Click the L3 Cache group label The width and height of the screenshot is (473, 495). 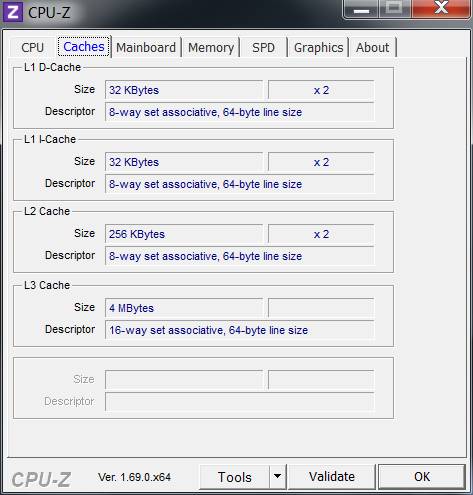[47, 285]
